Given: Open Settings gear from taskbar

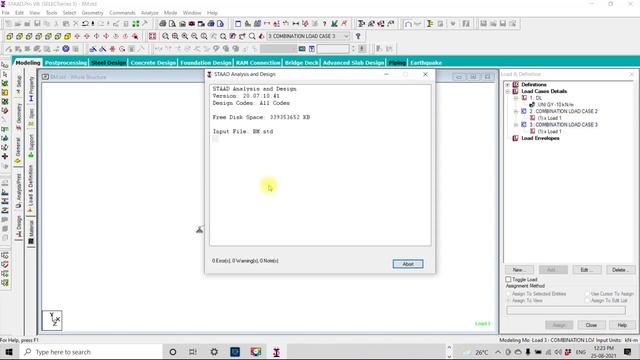Looking at the screenshot, I should 214,352.
